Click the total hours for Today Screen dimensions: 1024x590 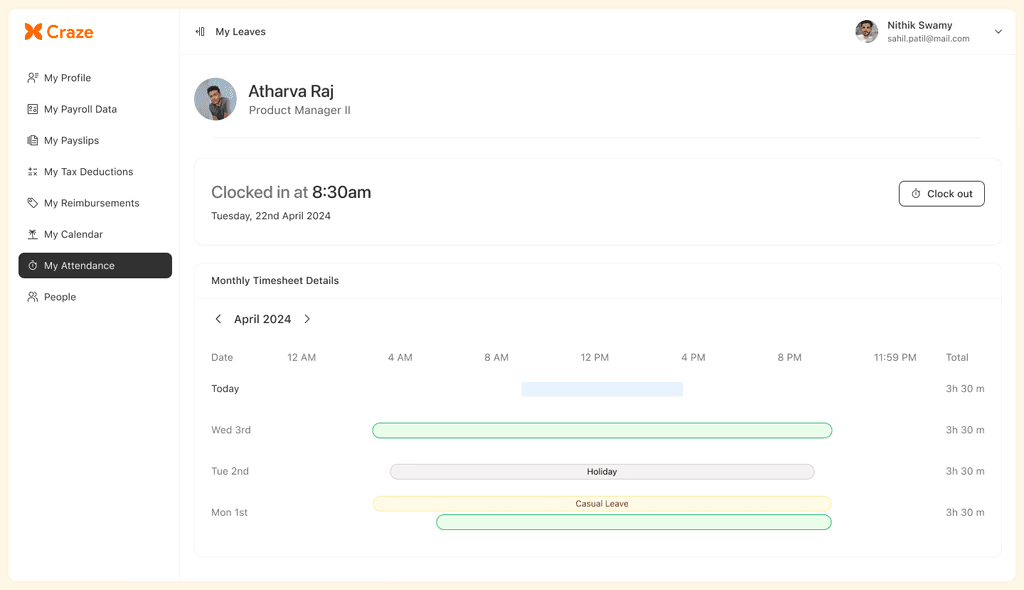(x=965, y=389)
